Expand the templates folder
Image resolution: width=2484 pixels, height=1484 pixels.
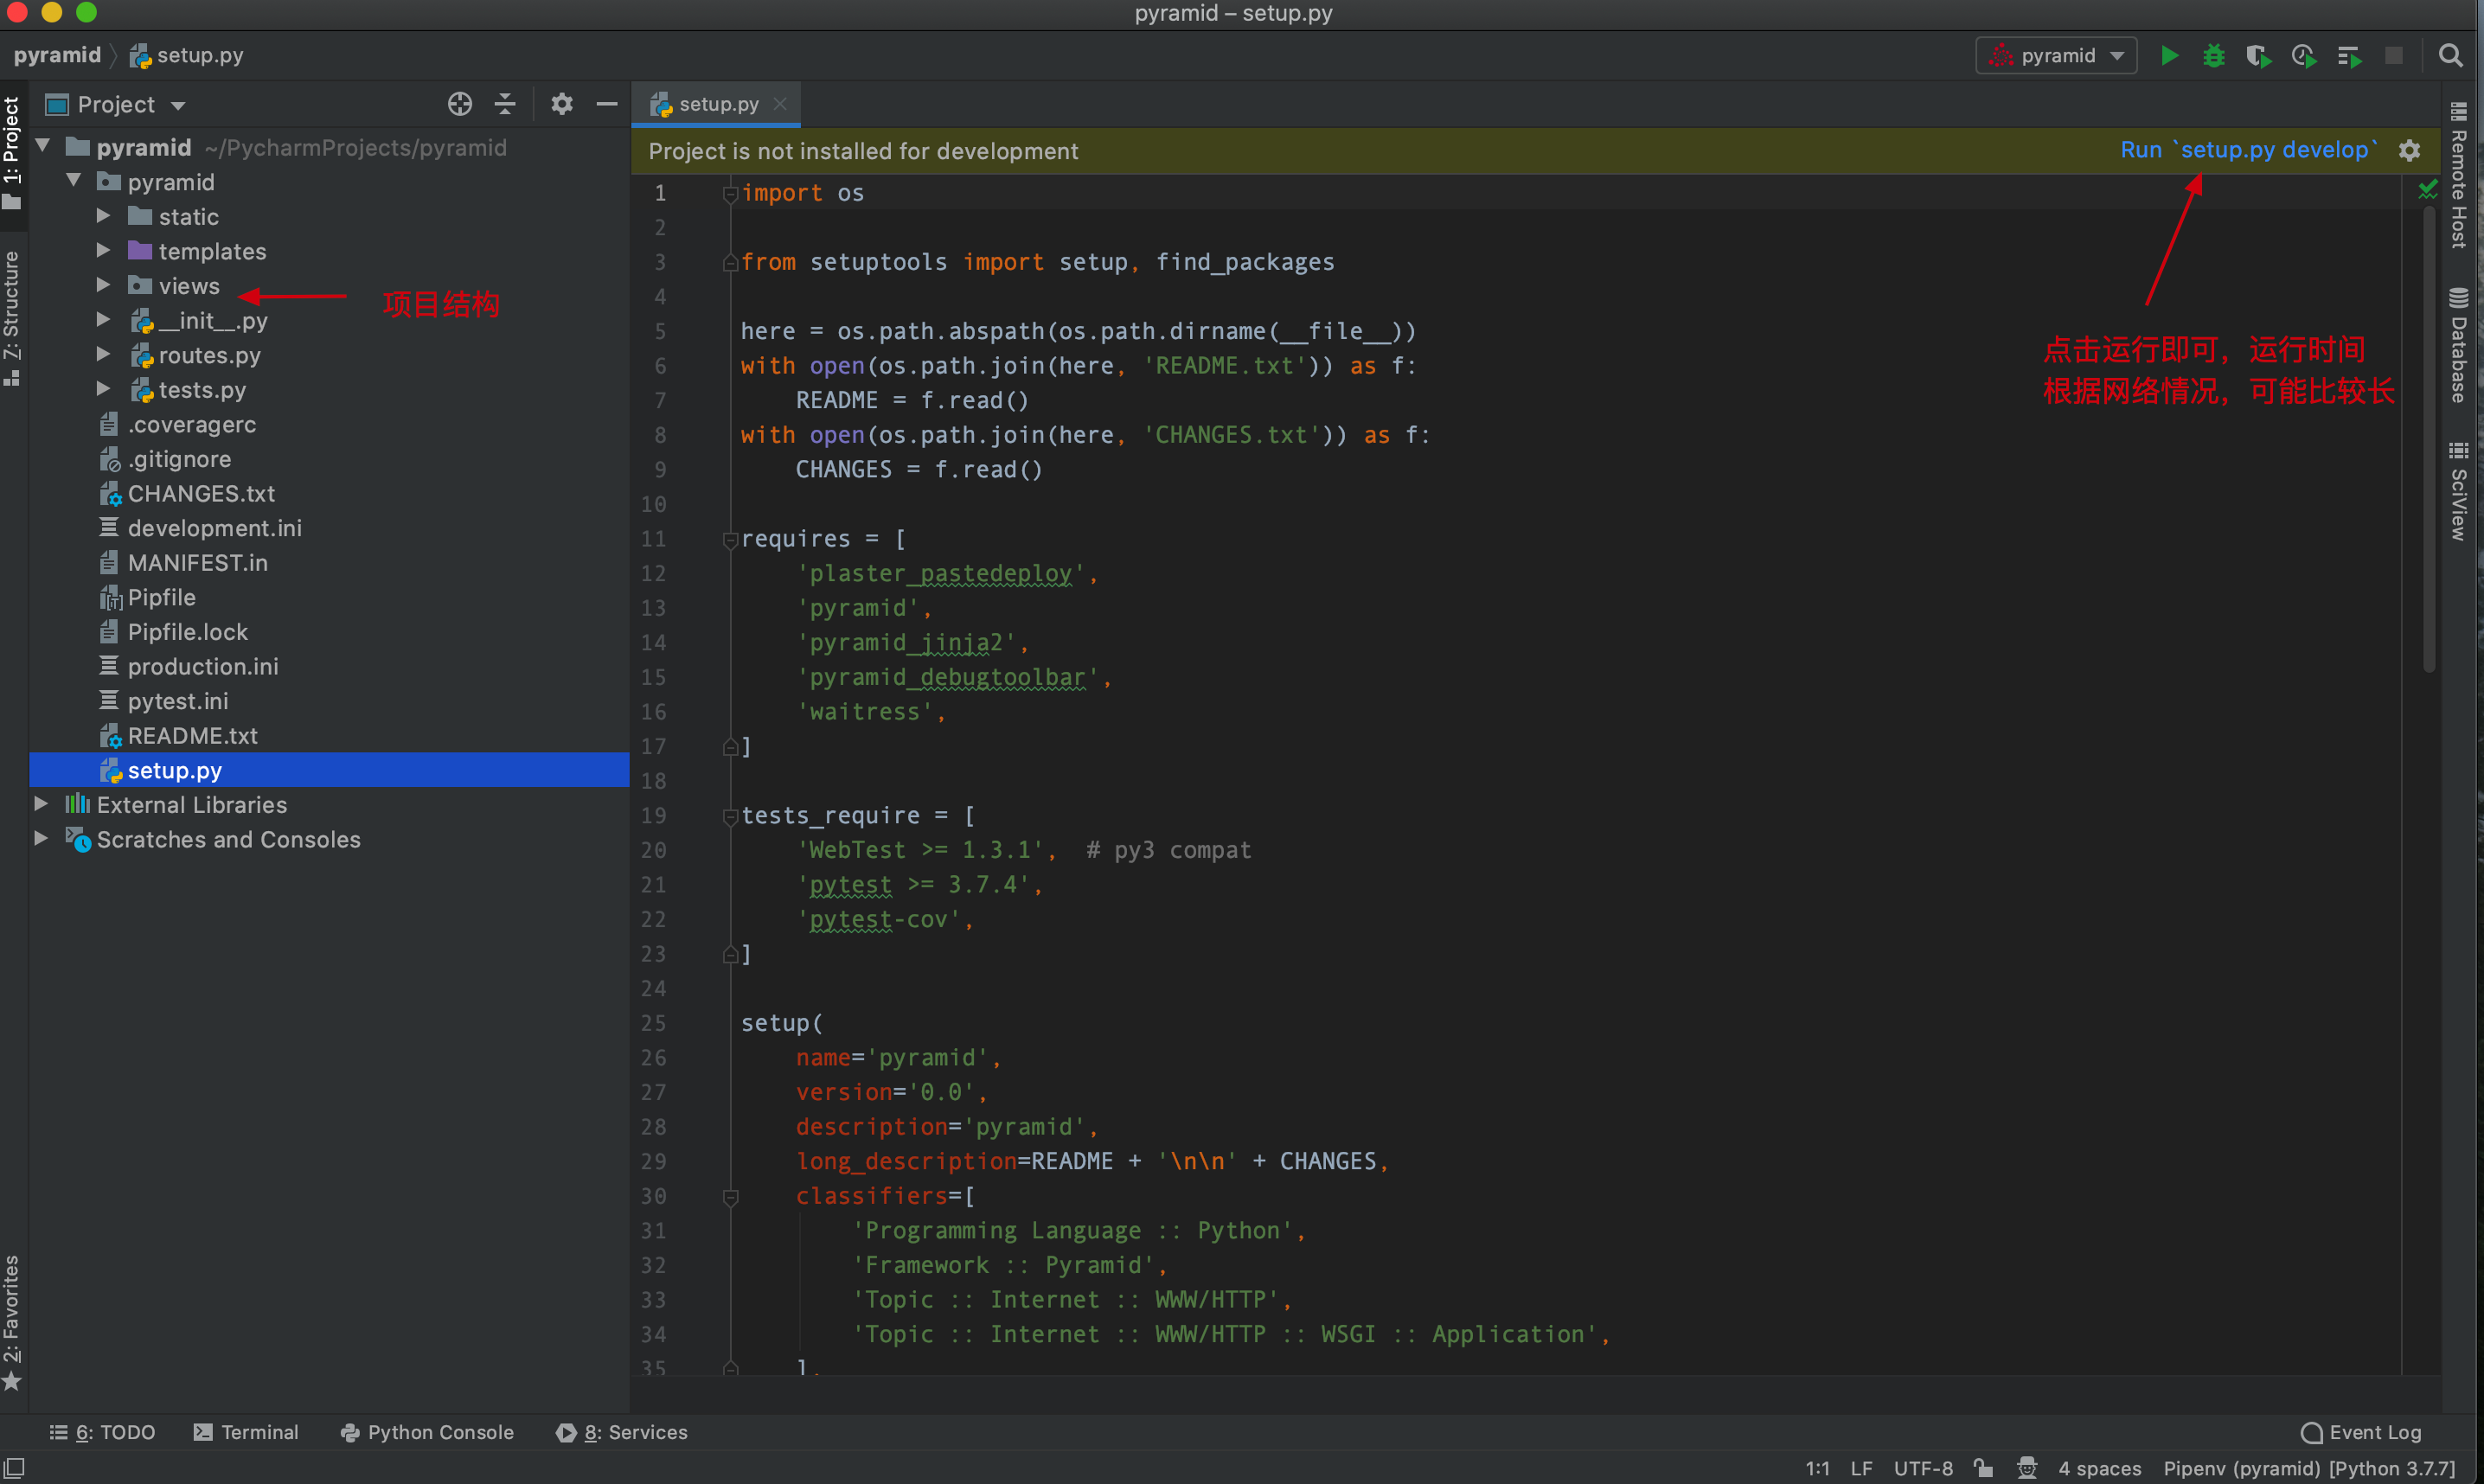point(103,250)
